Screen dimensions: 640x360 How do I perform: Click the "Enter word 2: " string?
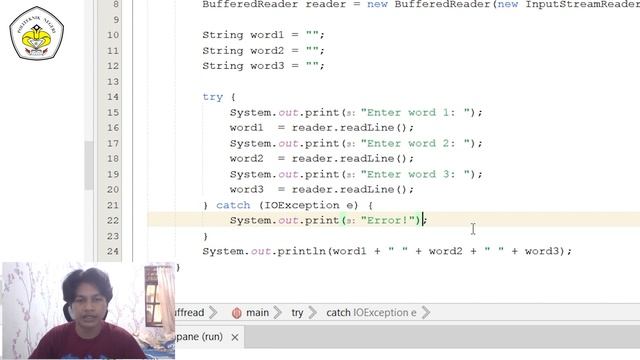(415, 143)
